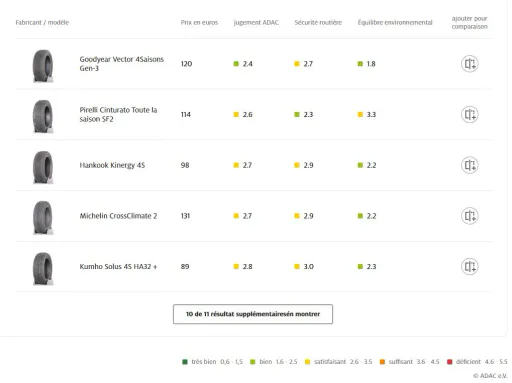Add Goodyear Vector 4Saisons Gen-3 to comparison
The height and width of the screenshot is (383, 512).
click(470, 64)
